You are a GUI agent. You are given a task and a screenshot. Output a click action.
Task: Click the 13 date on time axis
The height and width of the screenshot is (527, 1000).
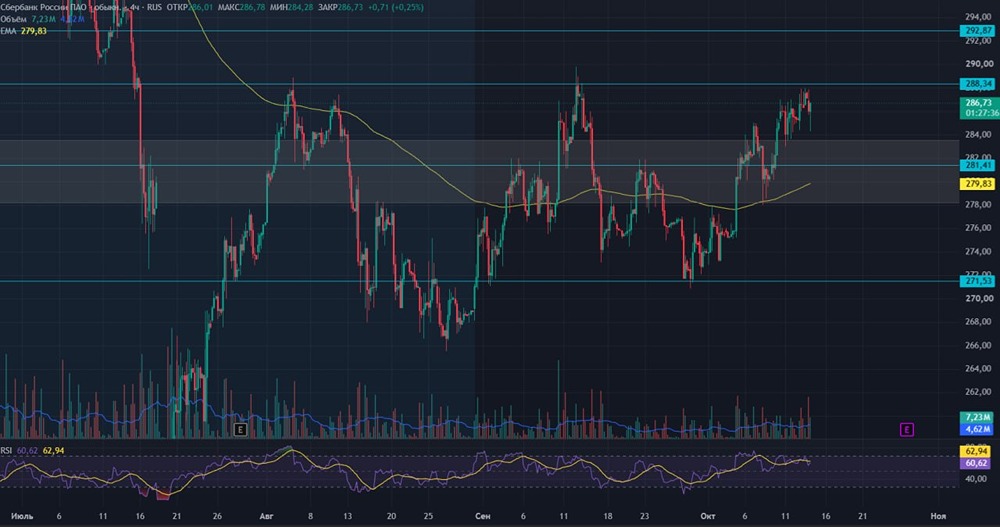pos(347,516)
